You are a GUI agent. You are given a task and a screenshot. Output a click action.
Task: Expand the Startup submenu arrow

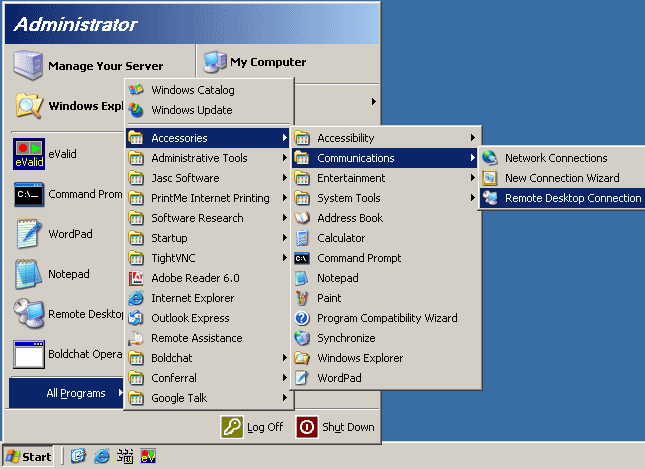click(x=284, y=238)
